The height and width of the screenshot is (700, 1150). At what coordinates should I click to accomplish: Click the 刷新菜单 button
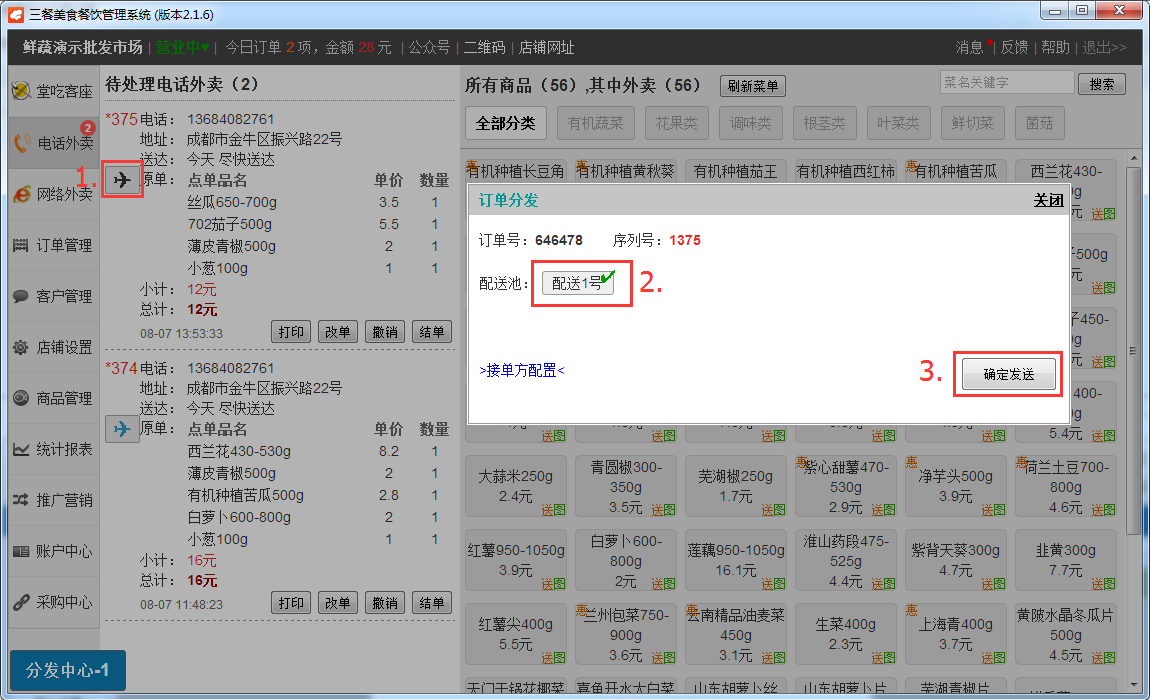coord(753,86)
